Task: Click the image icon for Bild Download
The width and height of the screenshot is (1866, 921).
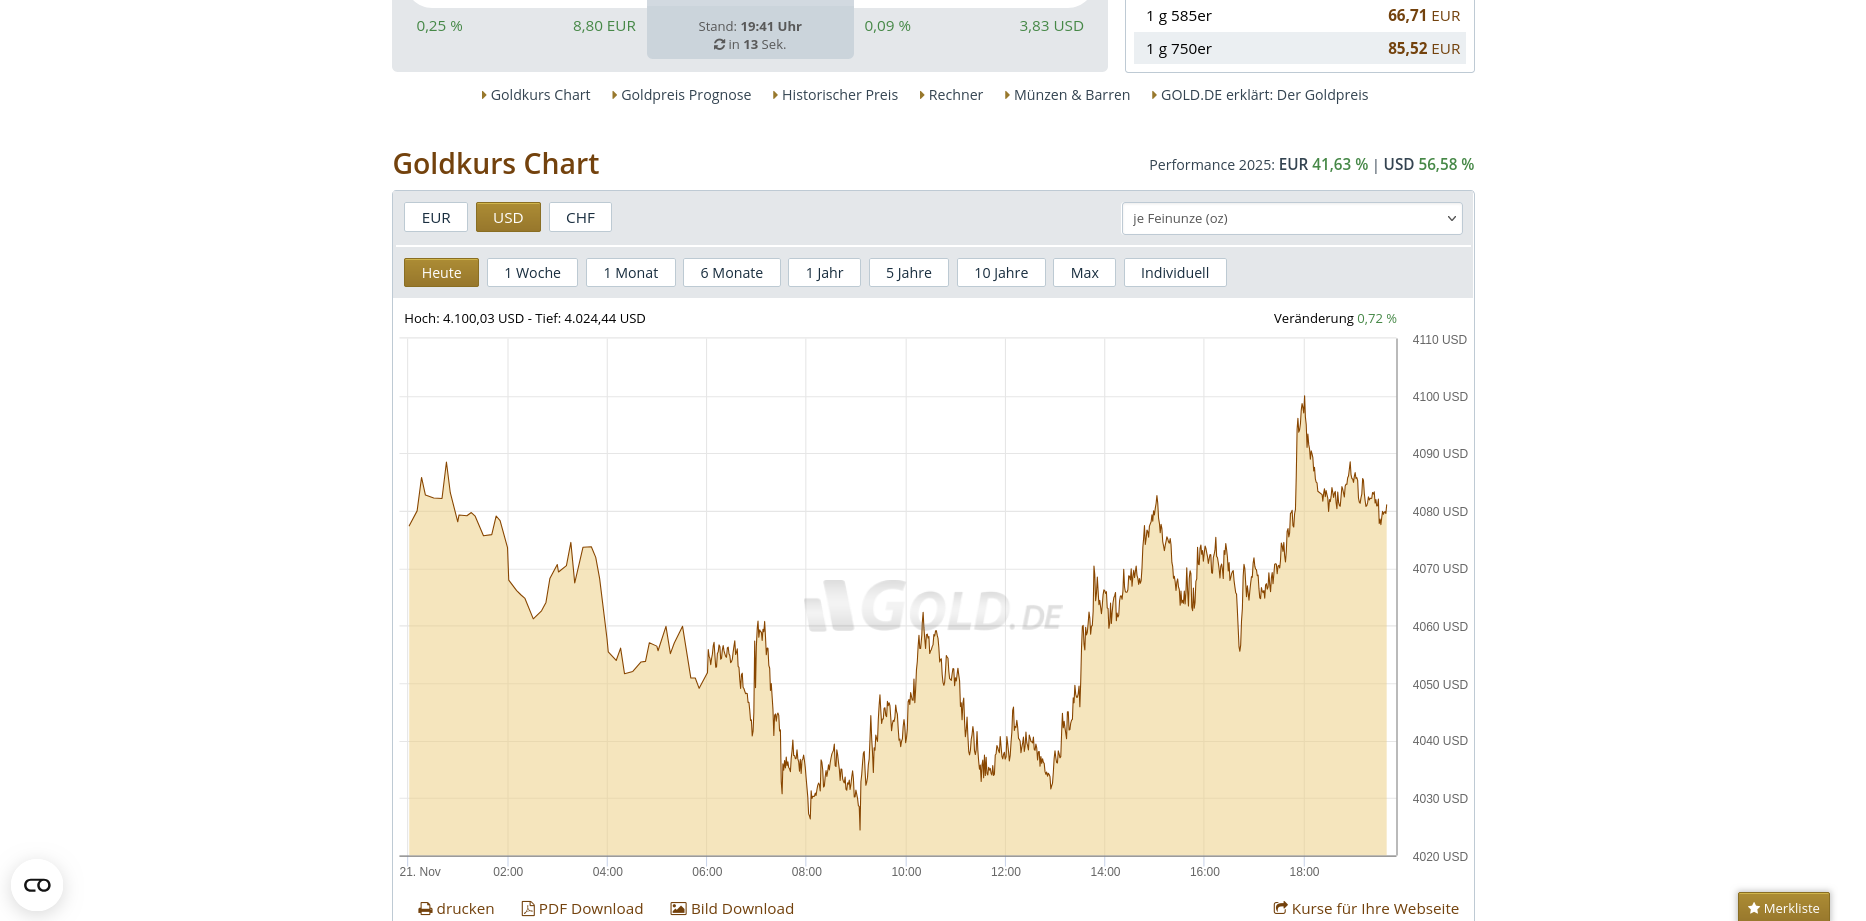Action: tap(678, 909)
